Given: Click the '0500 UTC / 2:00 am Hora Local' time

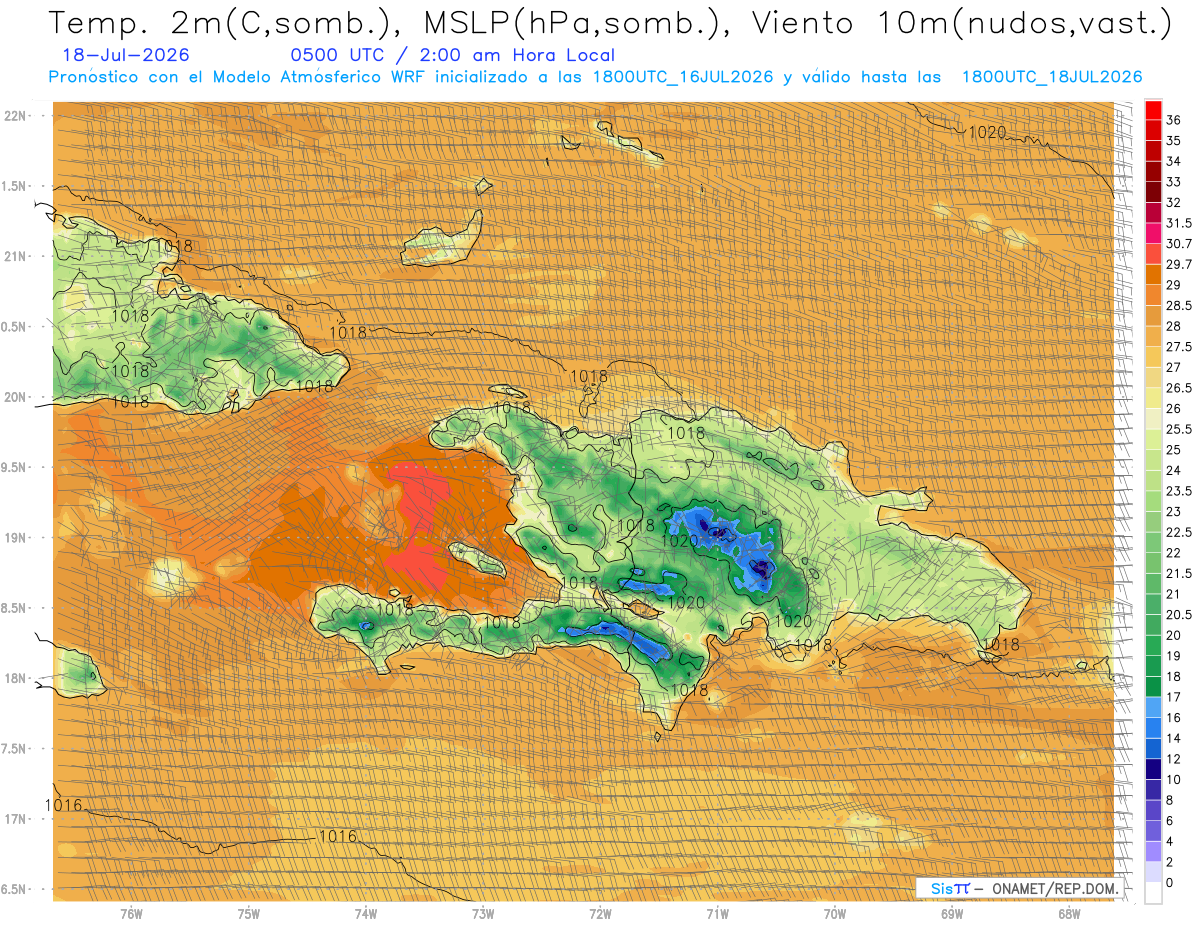Looking at the screenshot, I should (x=452, y=56).
